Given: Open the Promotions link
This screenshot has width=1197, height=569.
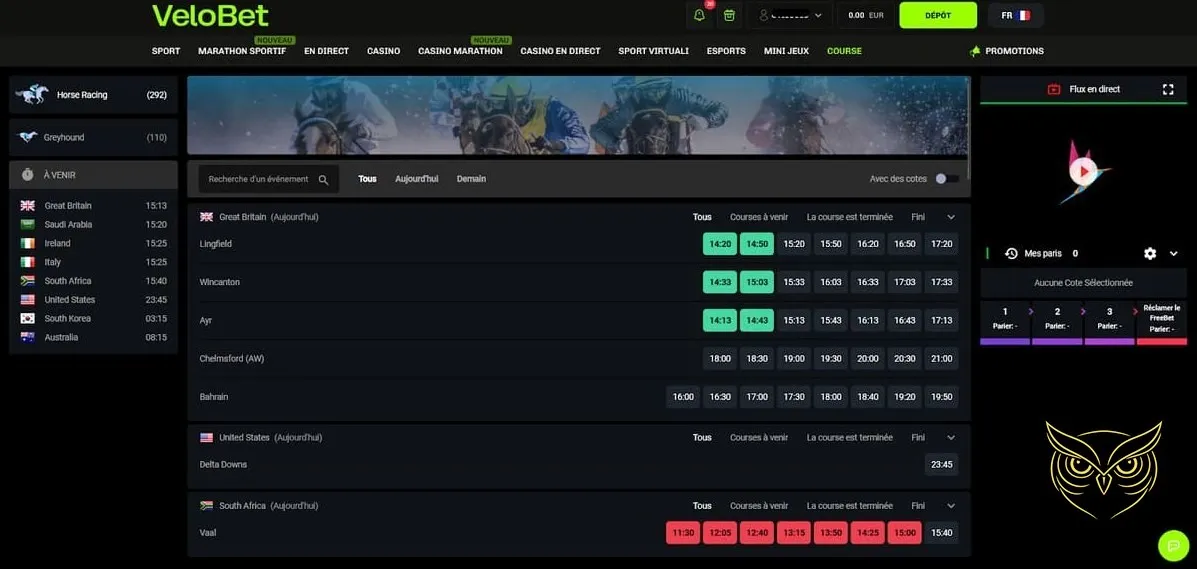Looking at the screenshot, I should (1007, 51).
